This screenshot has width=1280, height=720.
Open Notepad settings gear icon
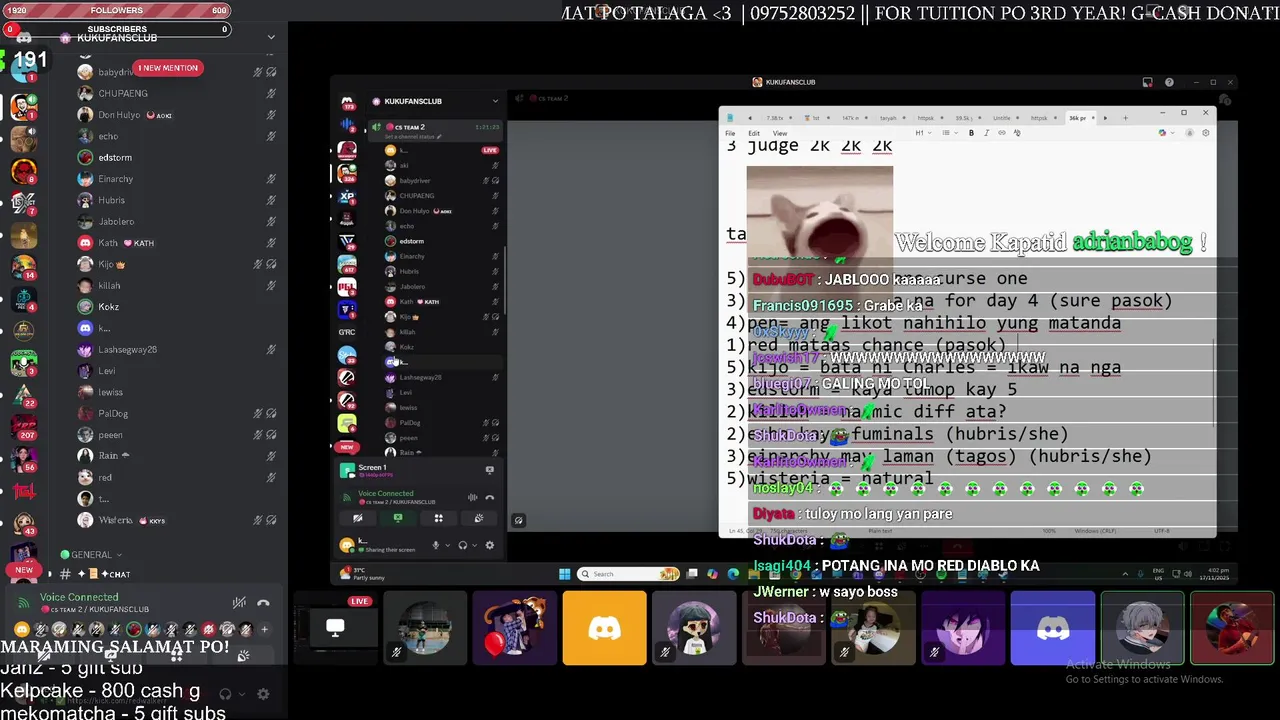pyautogui.click(x=1205, y=133)
